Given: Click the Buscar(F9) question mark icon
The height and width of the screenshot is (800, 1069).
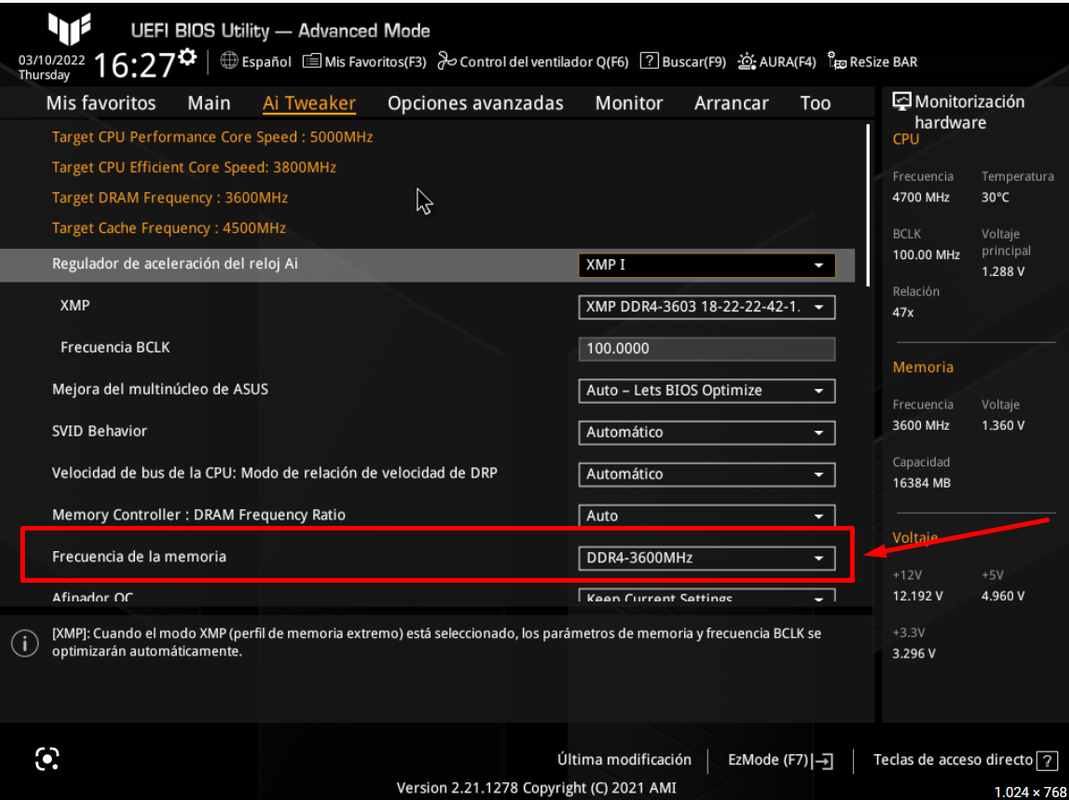Looking at the screenshot, I should [649, 61].
